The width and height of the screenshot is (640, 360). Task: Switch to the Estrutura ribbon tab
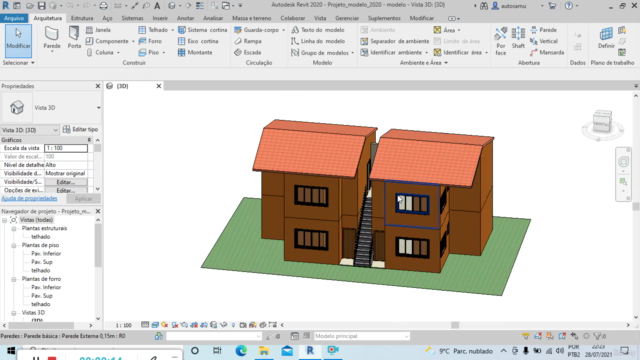coord(82,18)
